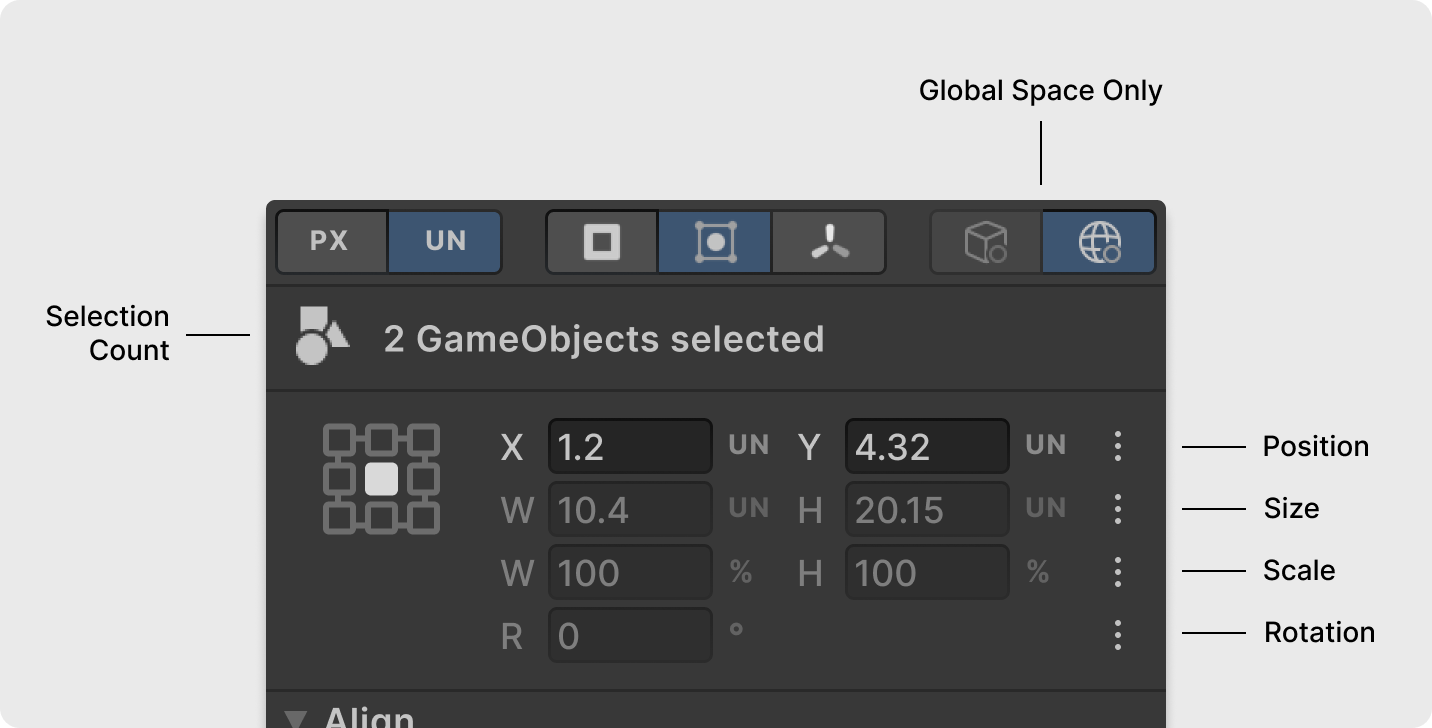
Task: Open the Size row three-dot menu
Action: click(x=1118, y=509)
